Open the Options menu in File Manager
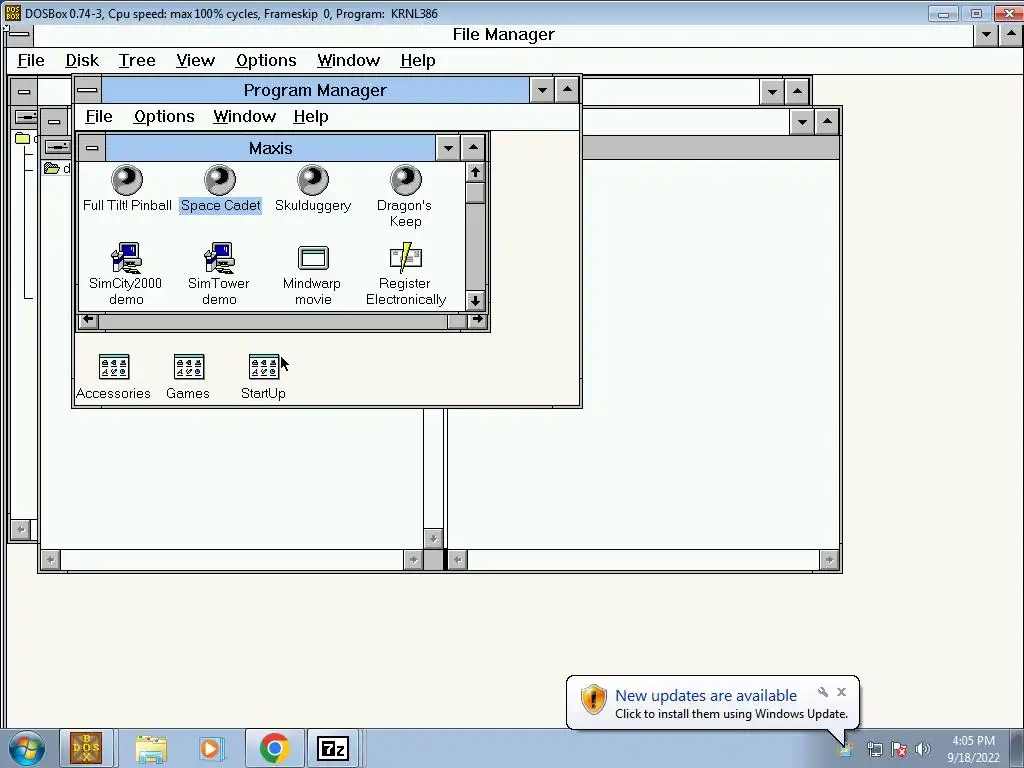 coord(266,61)
